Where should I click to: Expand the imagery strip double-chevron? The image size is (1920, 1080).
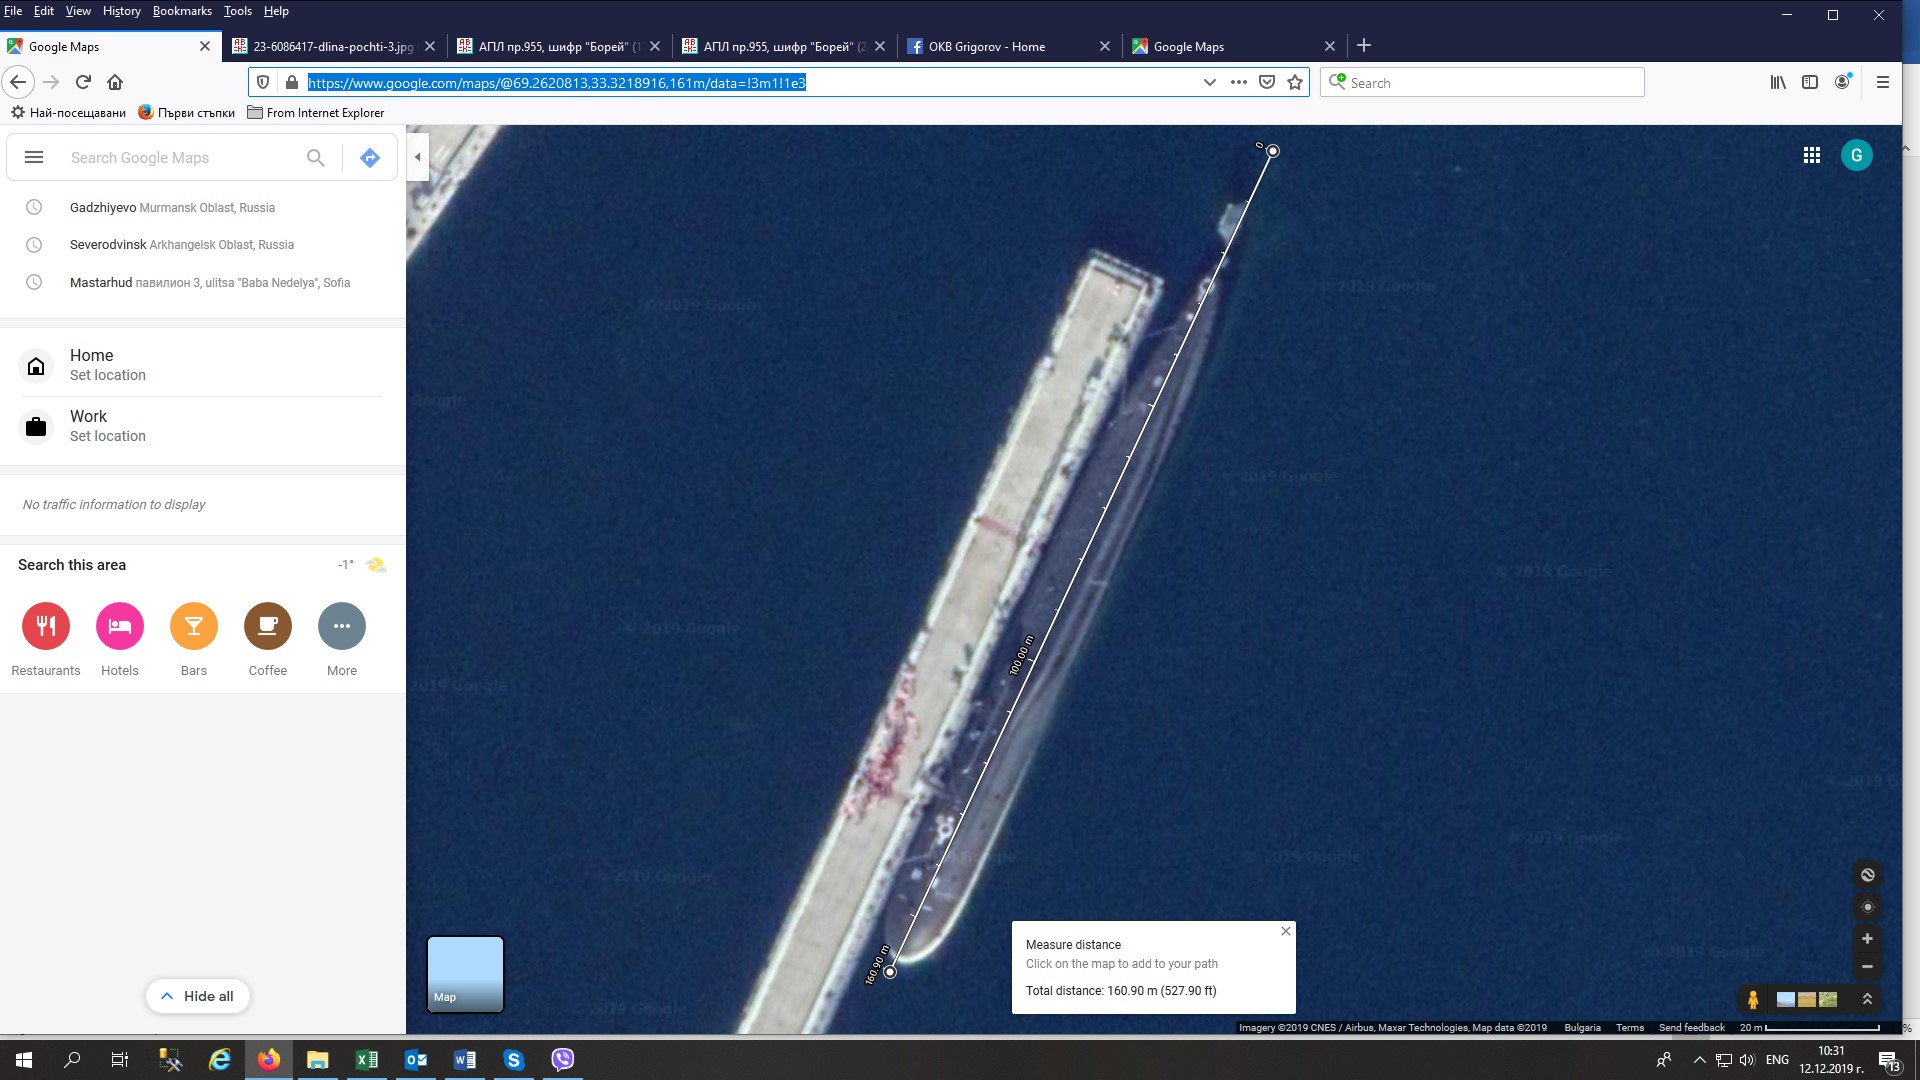coord(1867,999)
